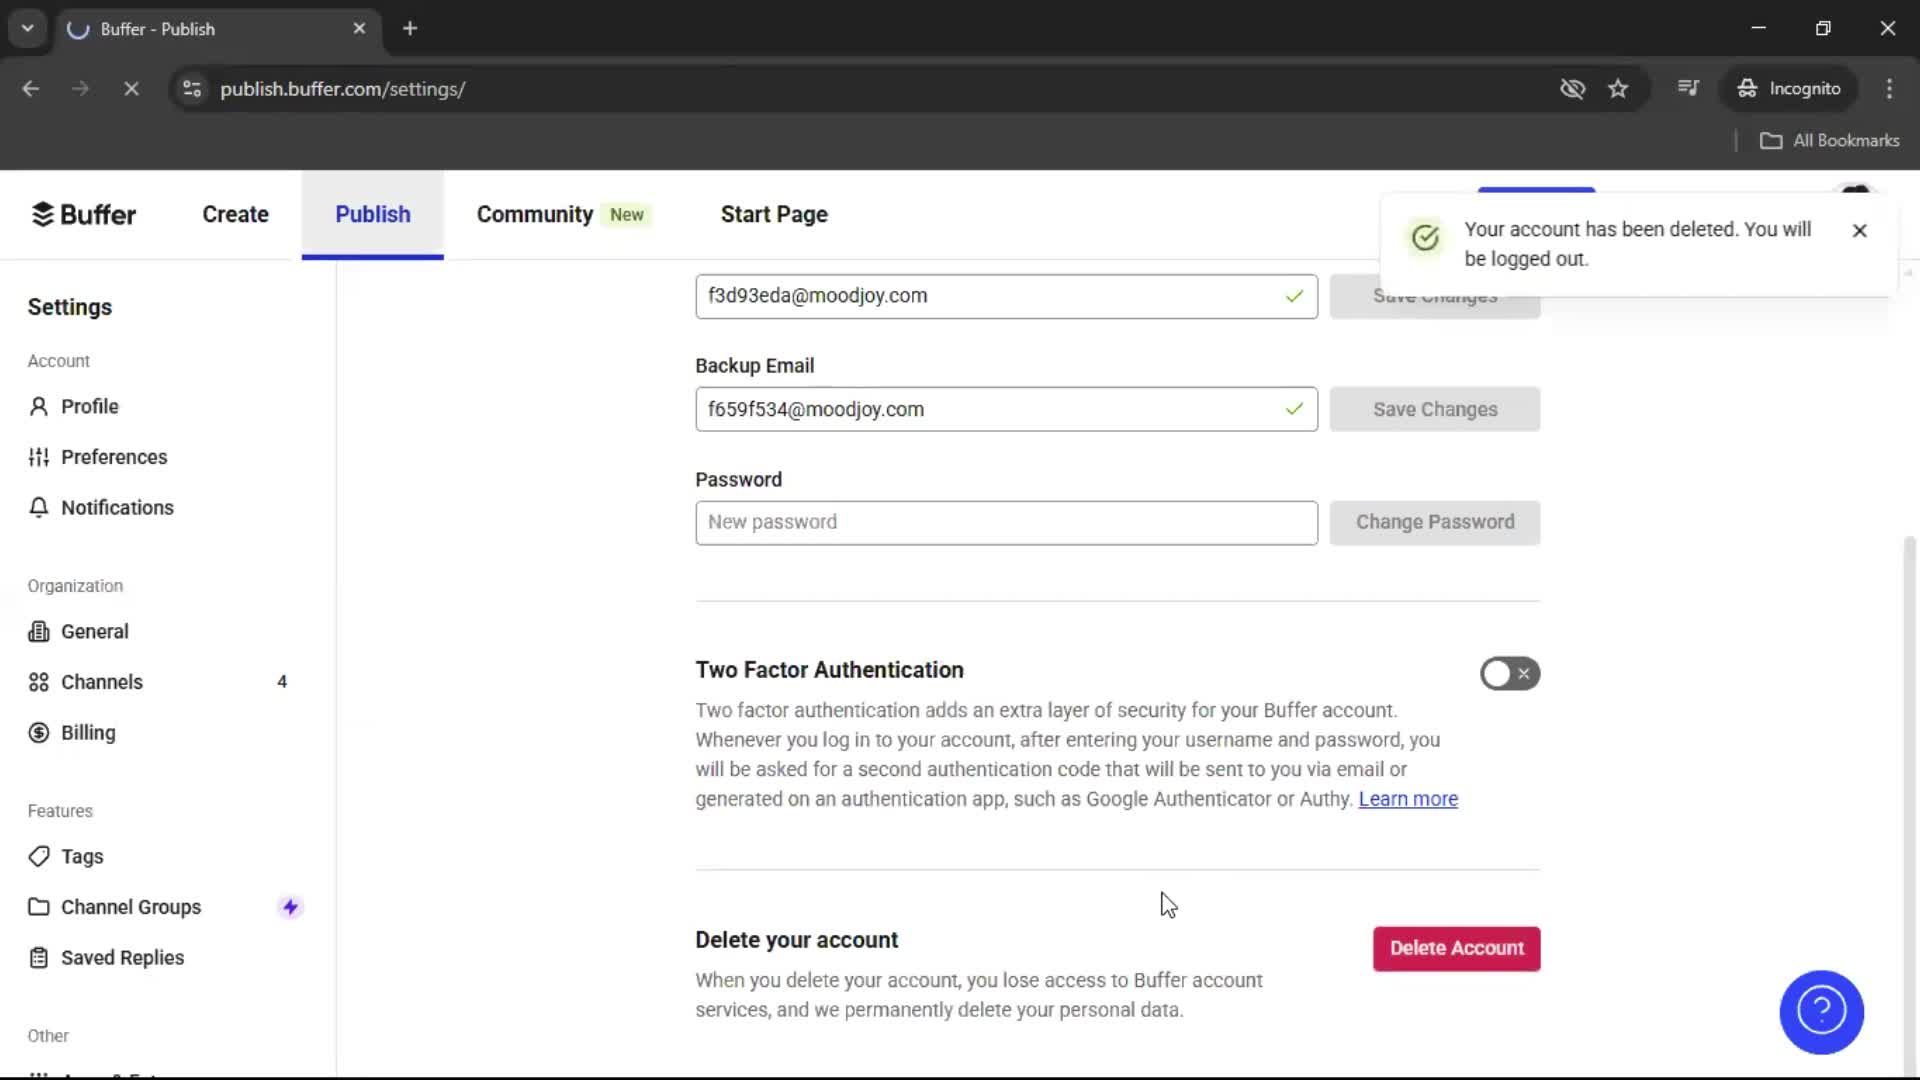Open Tags feature settings

pyautogui.click(x=81, y=857)
